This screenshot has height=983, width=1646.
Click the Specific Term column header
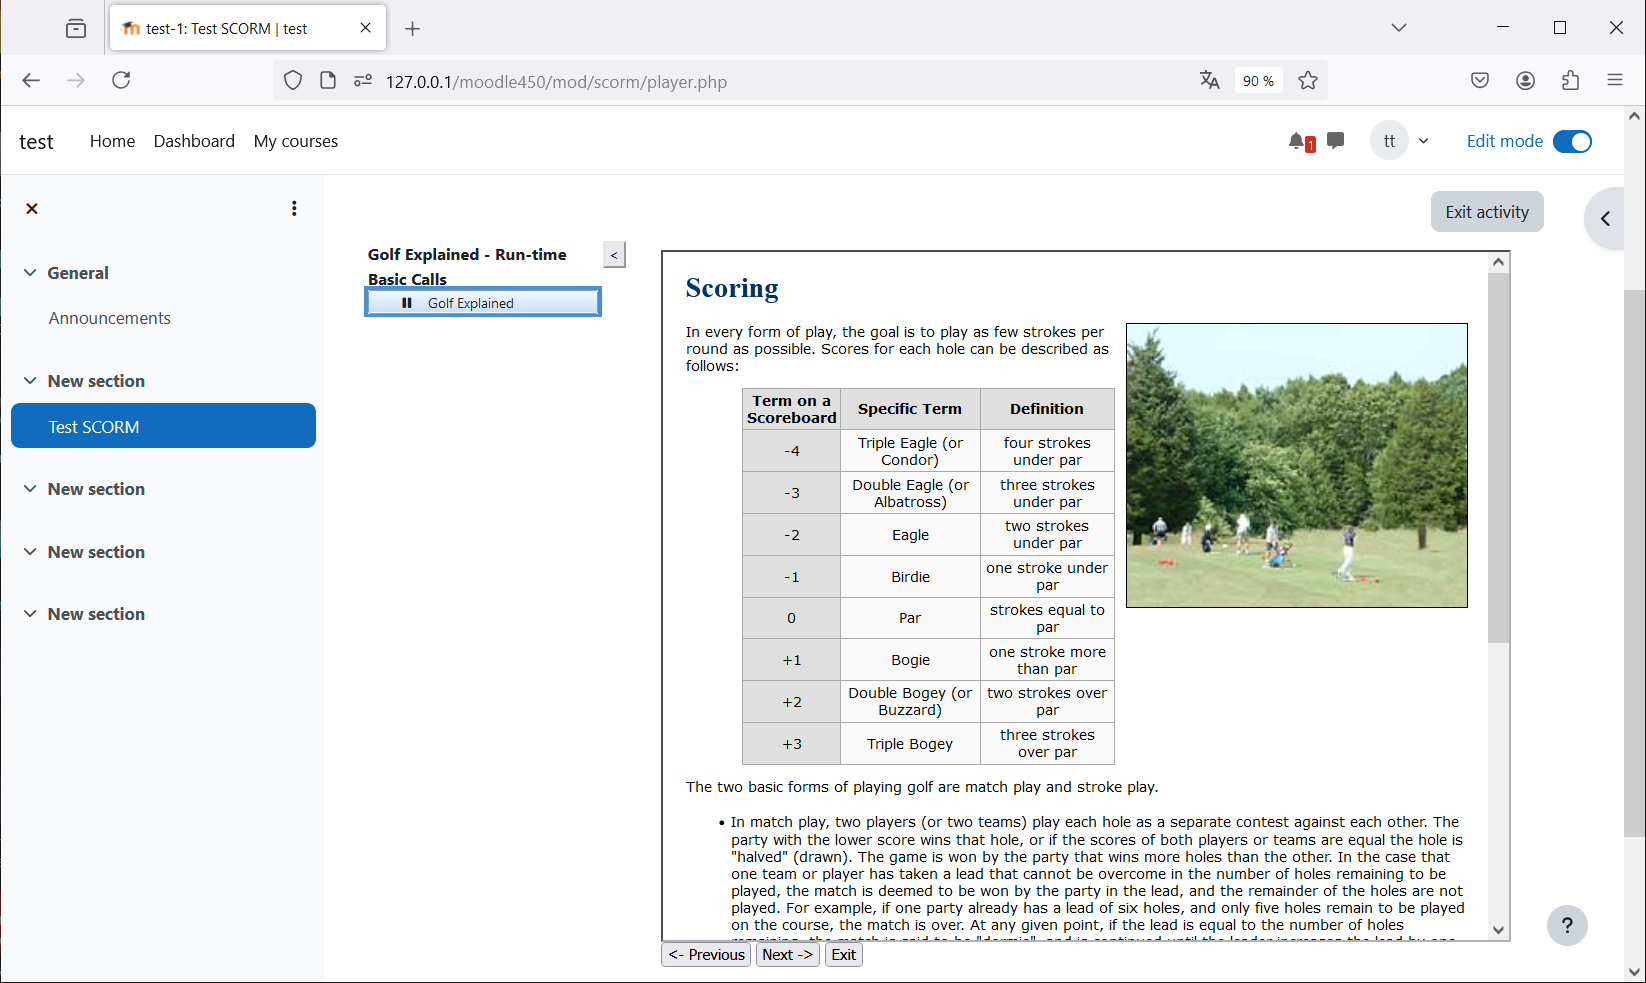911,409
